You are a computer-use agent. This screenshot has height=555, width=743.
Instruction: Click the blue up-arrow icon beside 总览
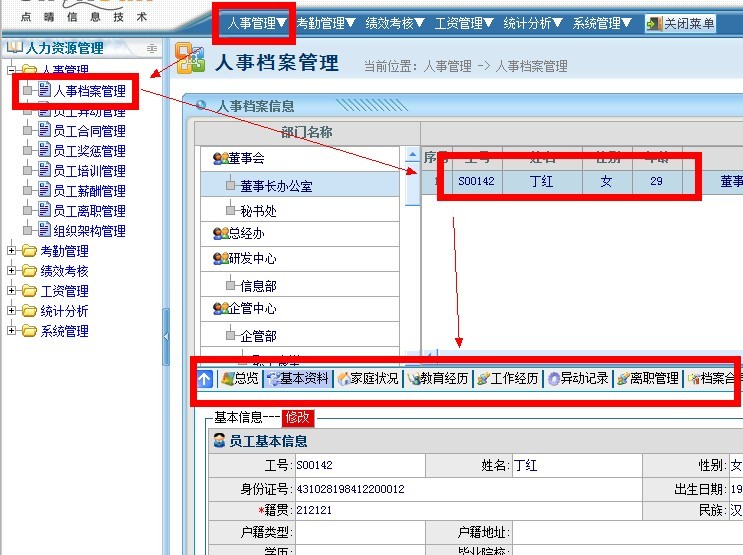(x=204, y=379)
